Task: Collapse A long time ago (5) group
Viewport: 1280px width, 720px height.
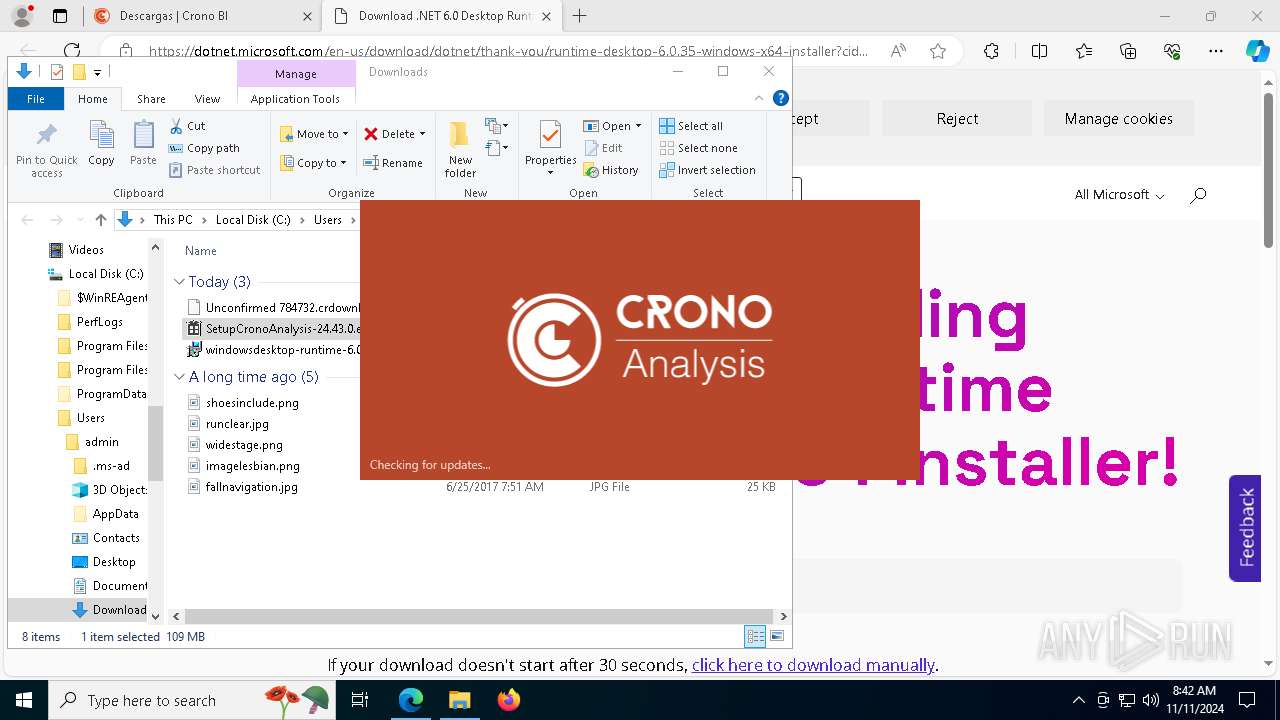Action: (x=180, y=377)
